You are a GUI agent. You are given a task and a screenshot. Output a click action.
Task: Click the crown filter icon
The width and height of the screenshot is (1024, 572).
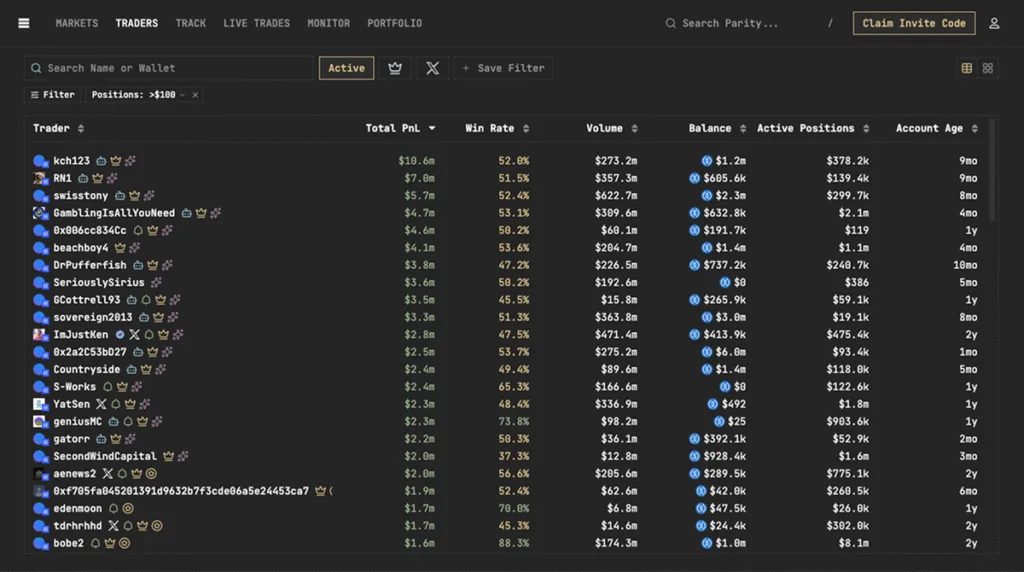click(395, 68)
